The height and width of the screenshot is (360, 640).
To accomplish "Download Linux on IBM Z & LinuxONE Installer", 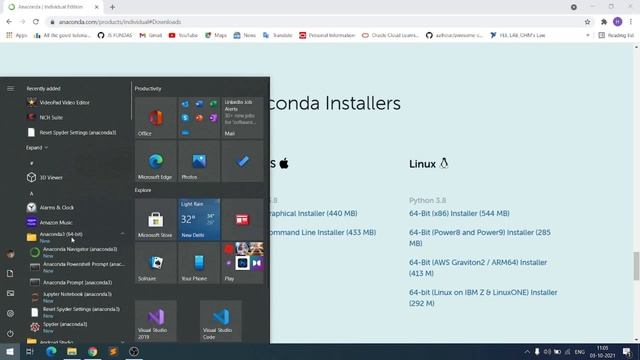I will [483, 298].
